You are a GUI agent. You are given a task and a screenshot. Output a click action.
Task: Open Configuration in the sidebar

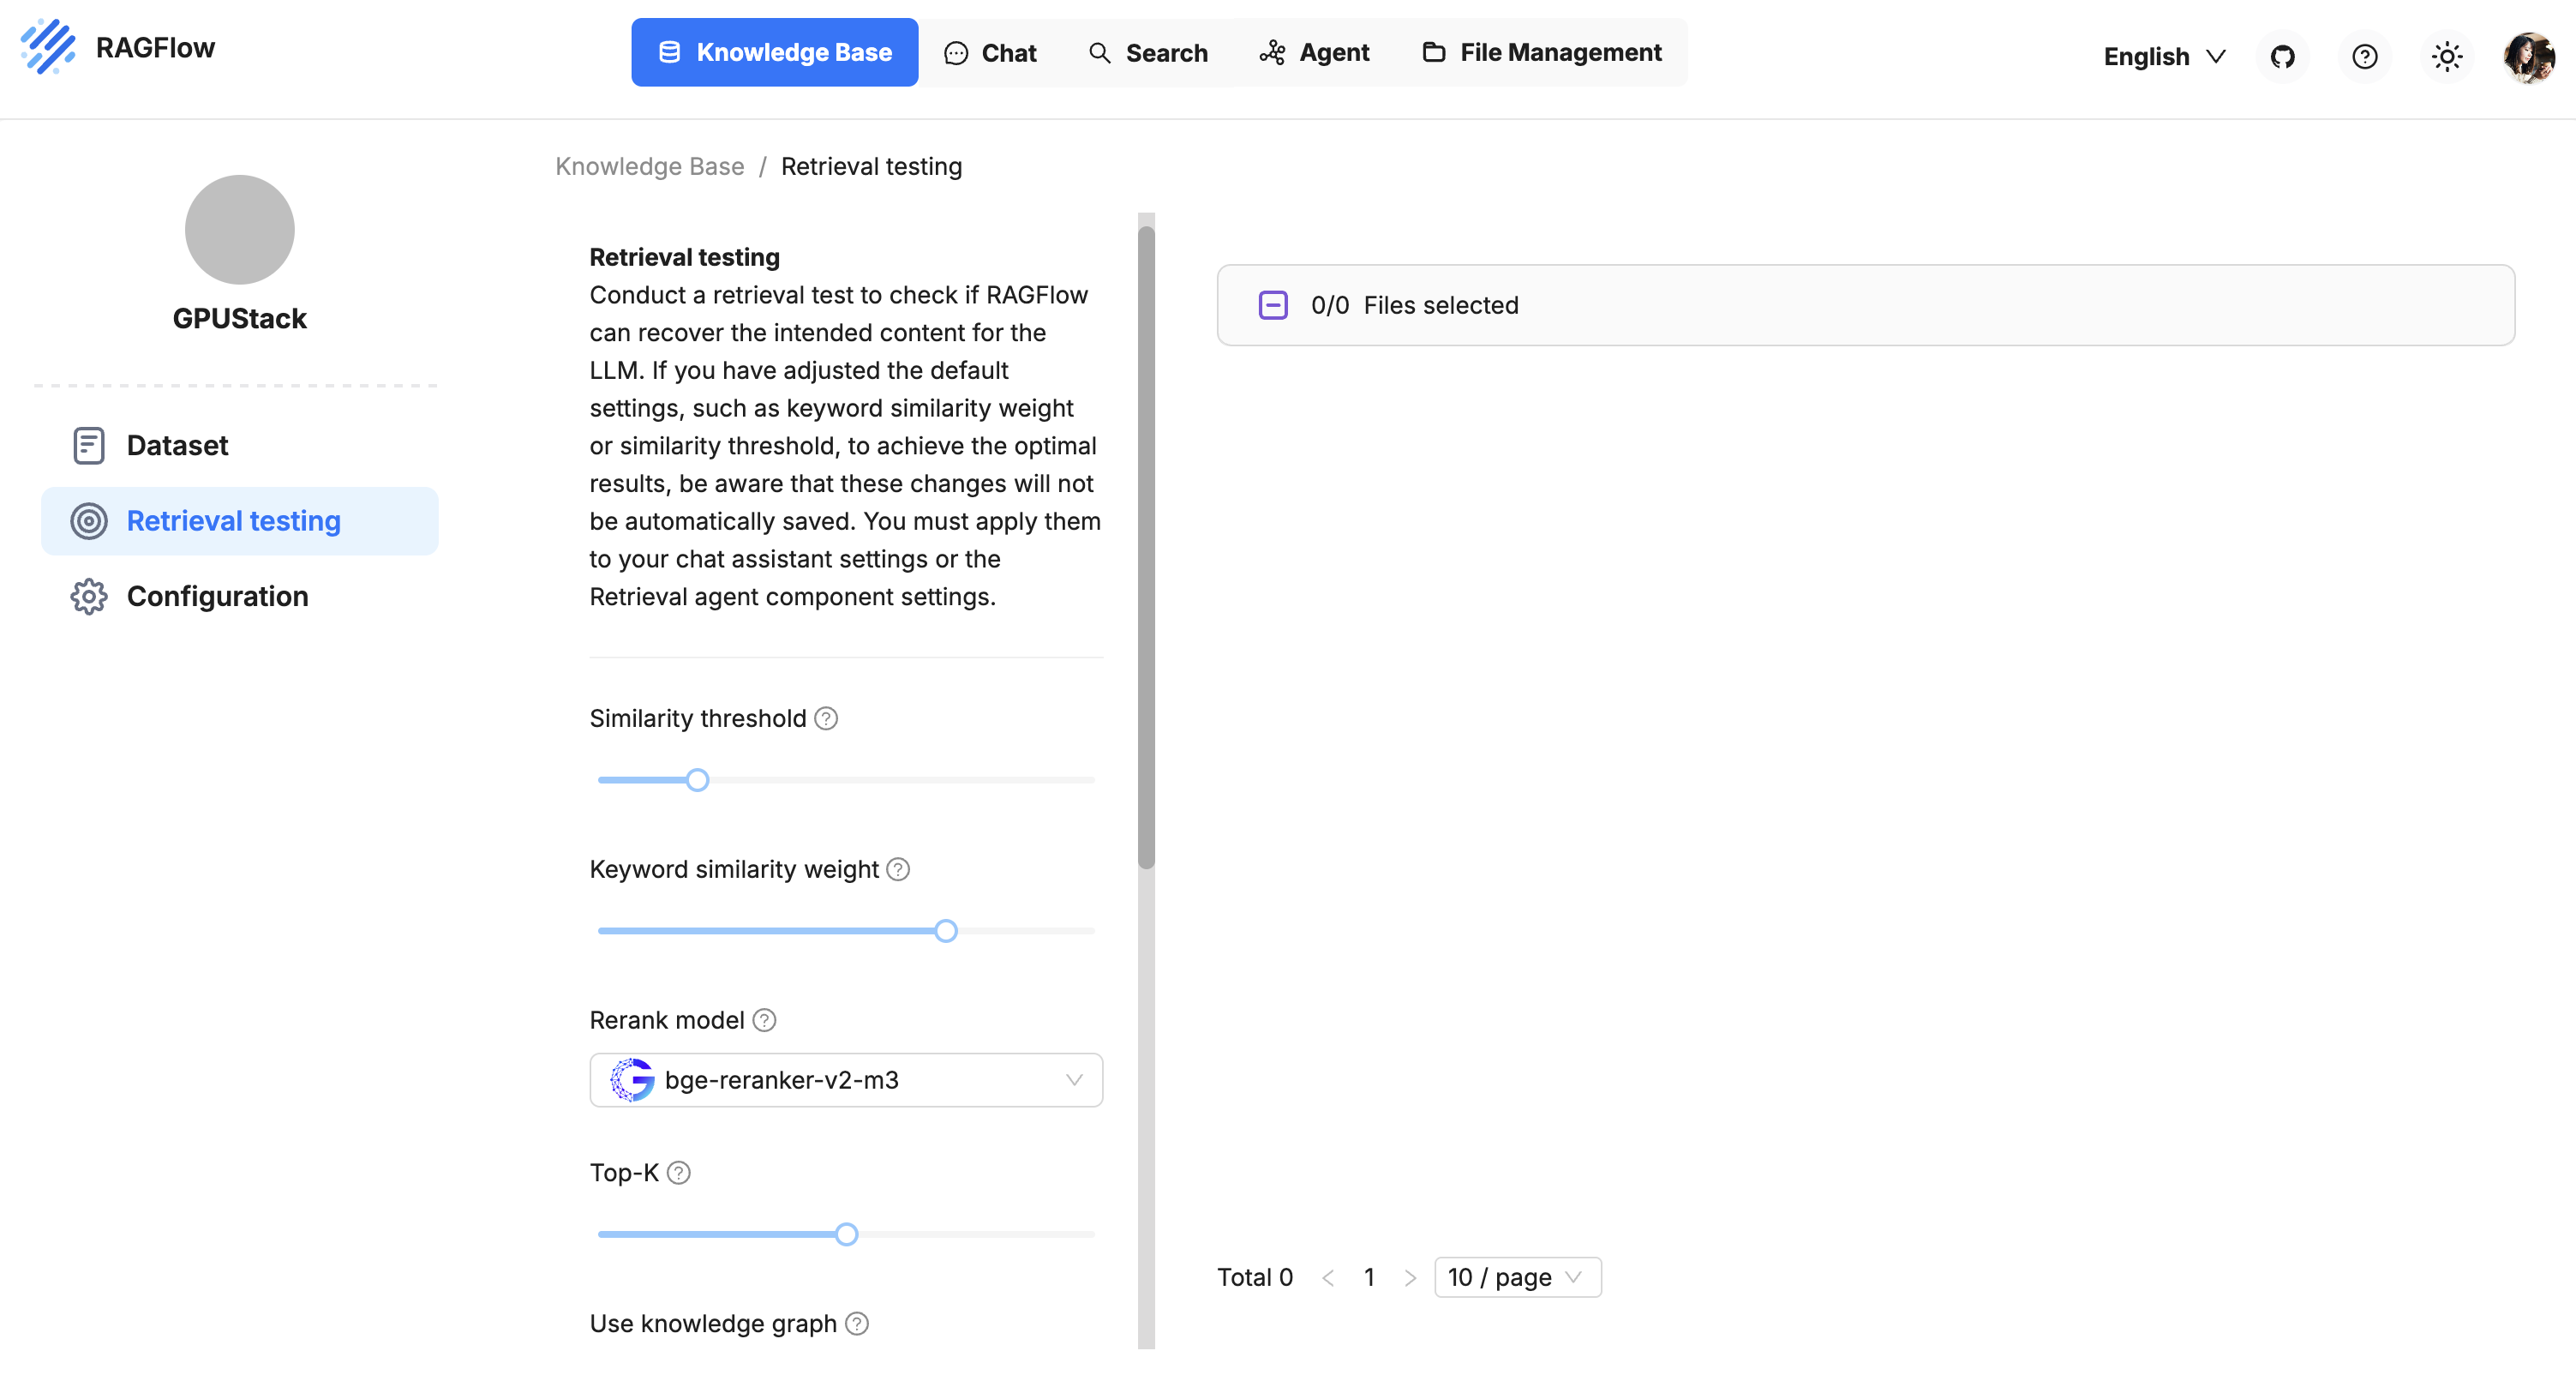[217, 596]
